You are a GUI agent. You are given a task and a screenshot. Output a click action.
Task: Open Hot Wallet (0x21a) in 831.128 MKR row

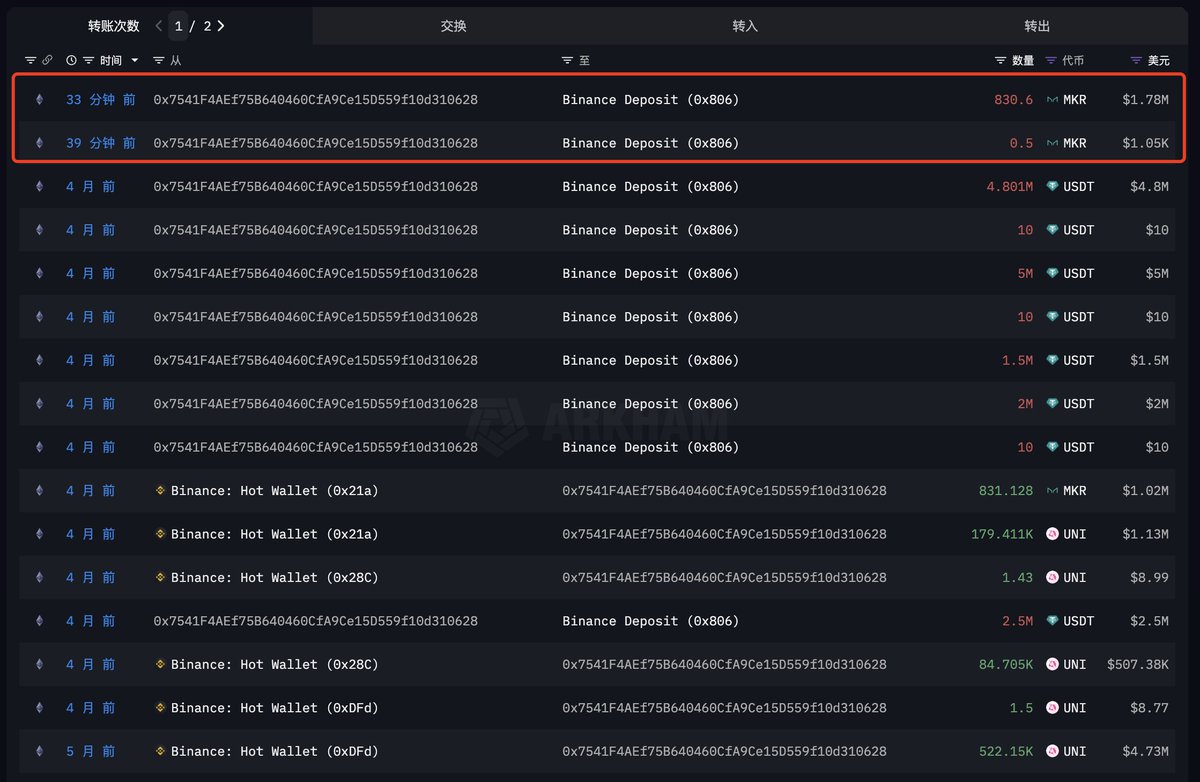coord(275,491)
